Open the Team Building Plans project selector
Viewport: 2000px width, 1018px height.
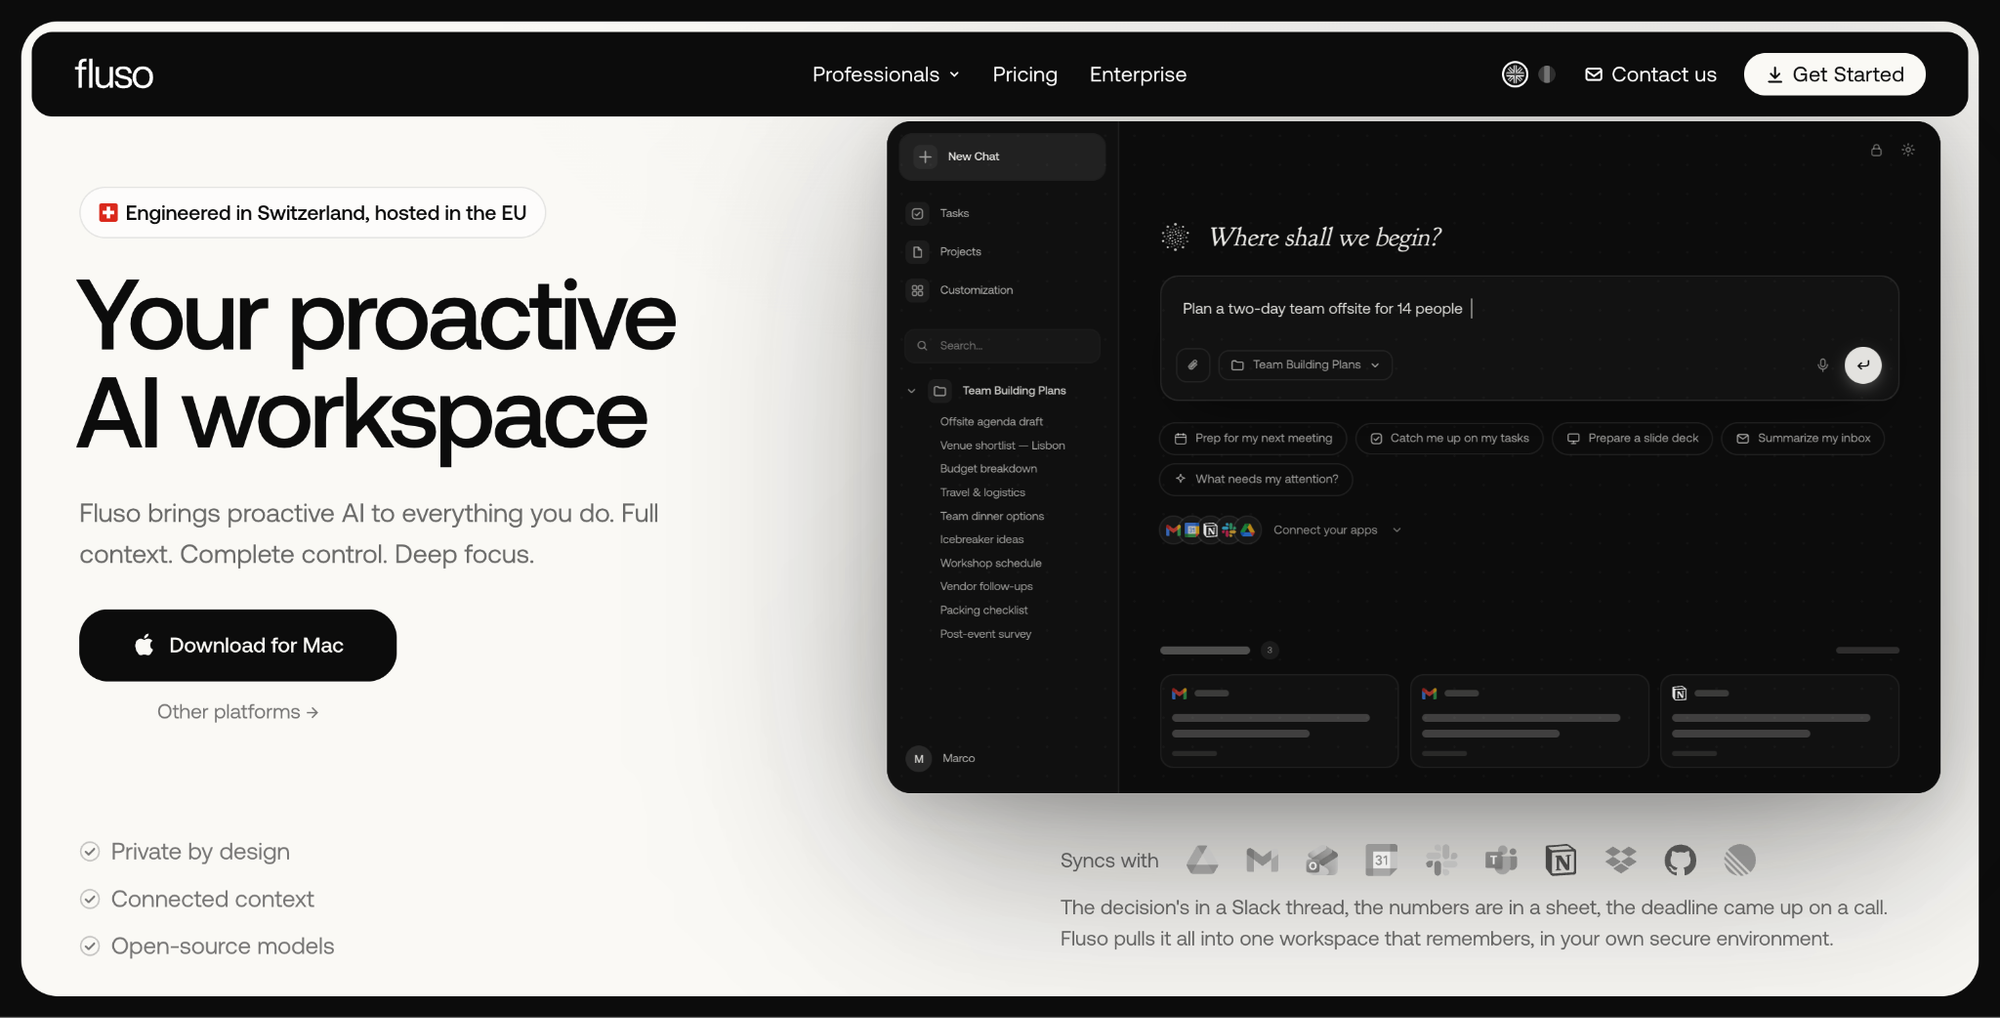pyautogui.click(x=1305, y=365)
